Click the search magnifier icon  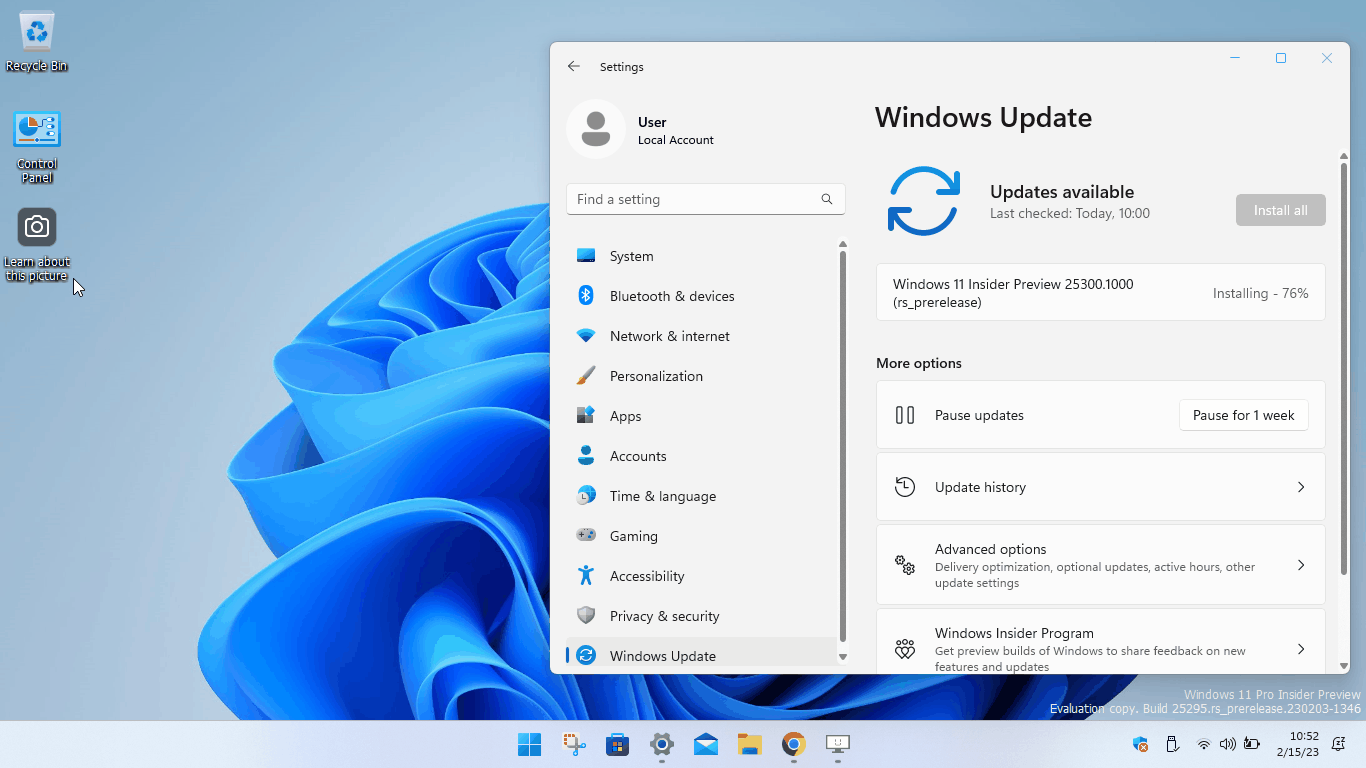point(827,199)
